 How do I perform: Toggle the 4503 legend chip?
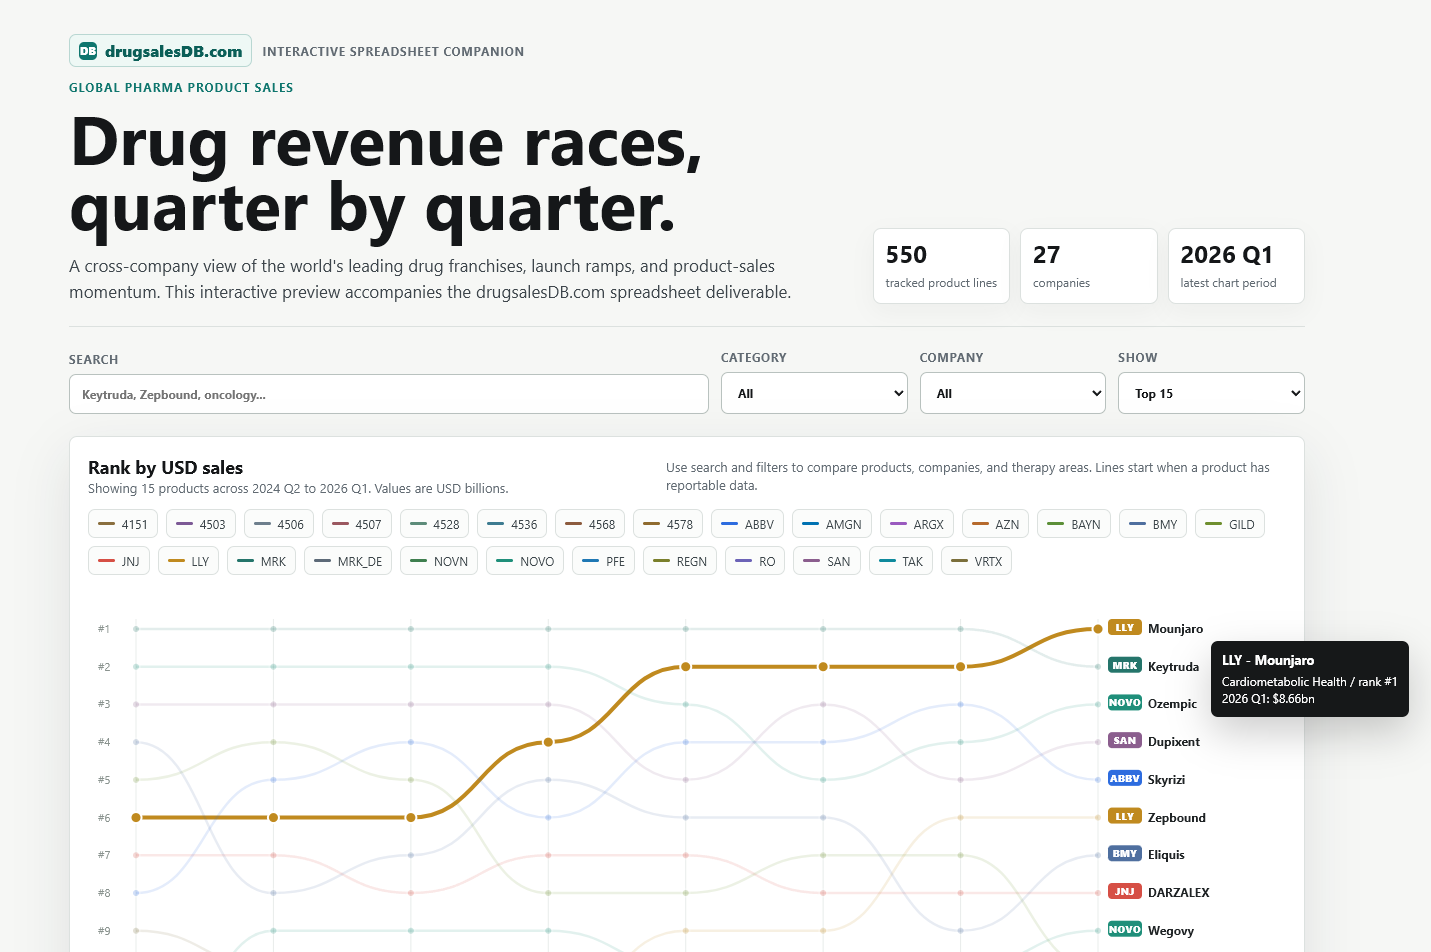[x=201, y=524]
